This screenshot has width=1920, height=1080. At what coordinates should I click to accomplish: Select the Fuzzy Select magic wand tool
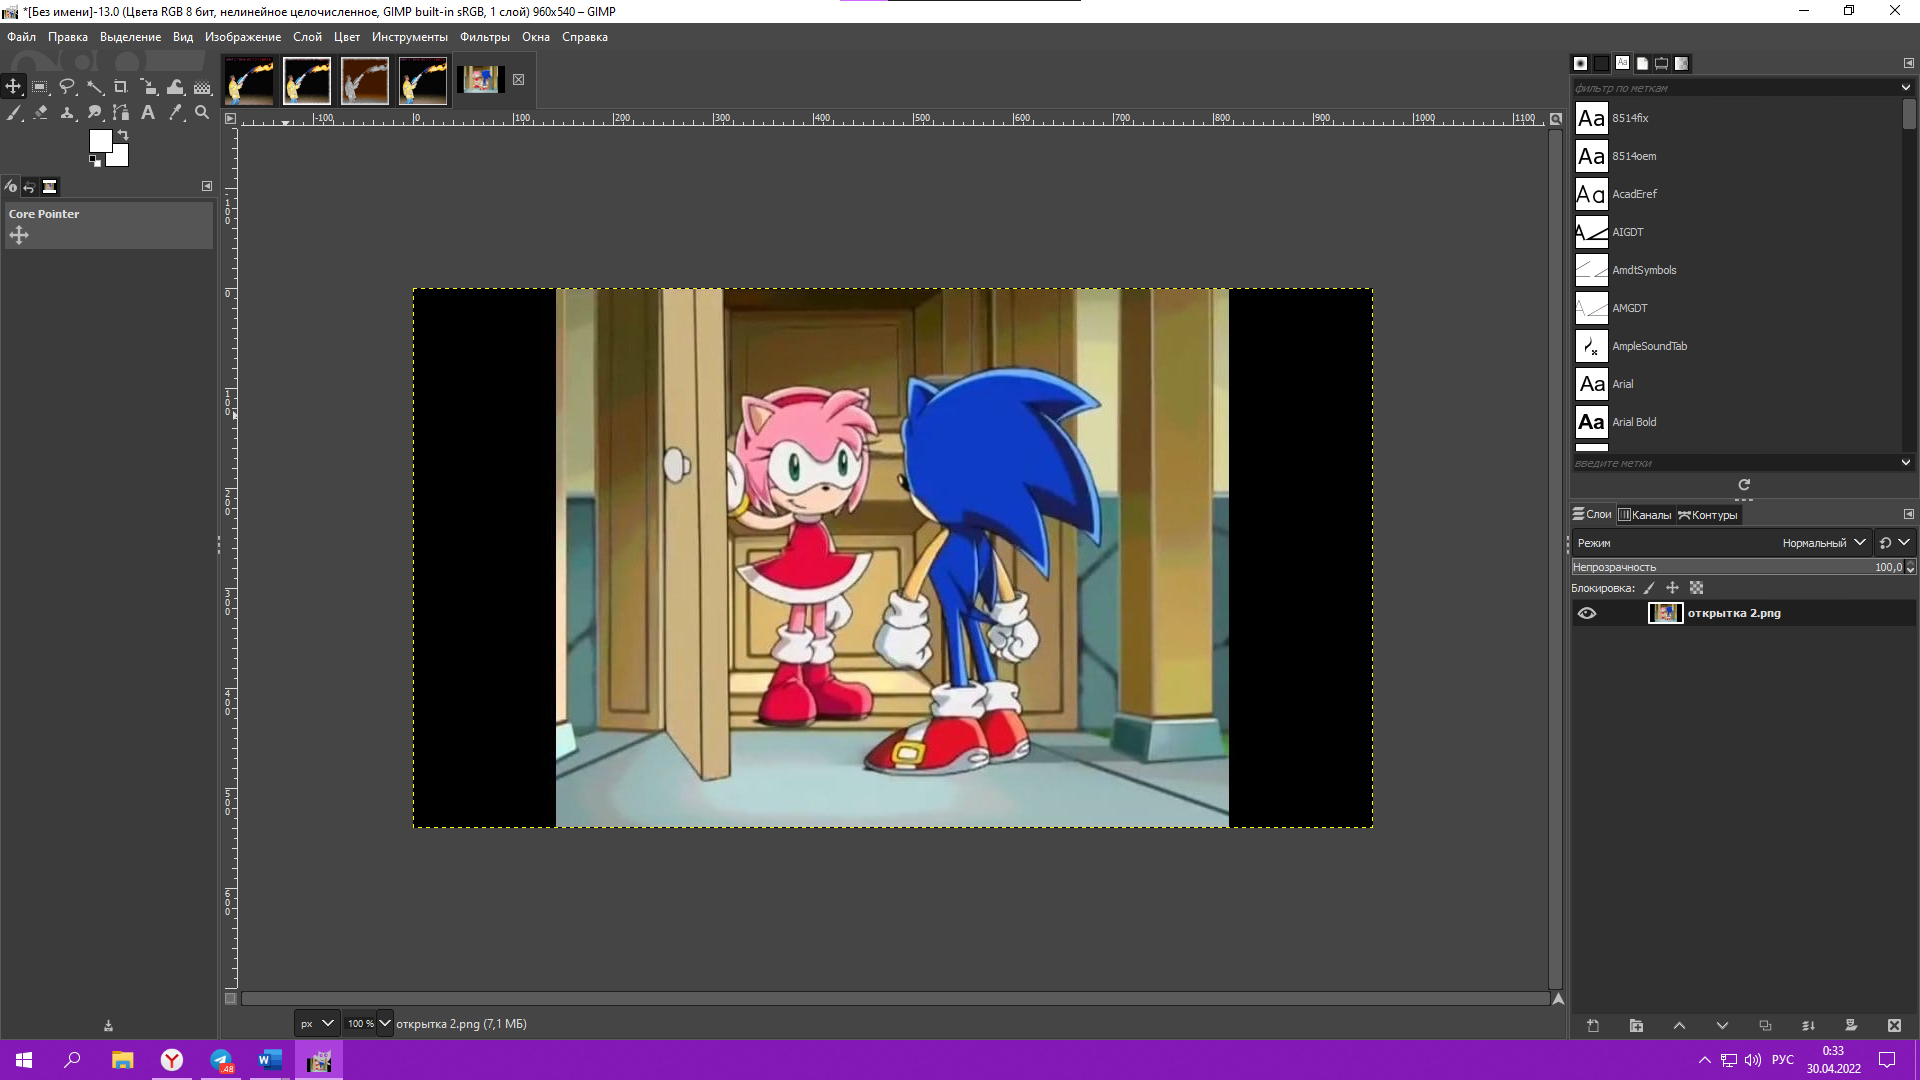(94, 87)
